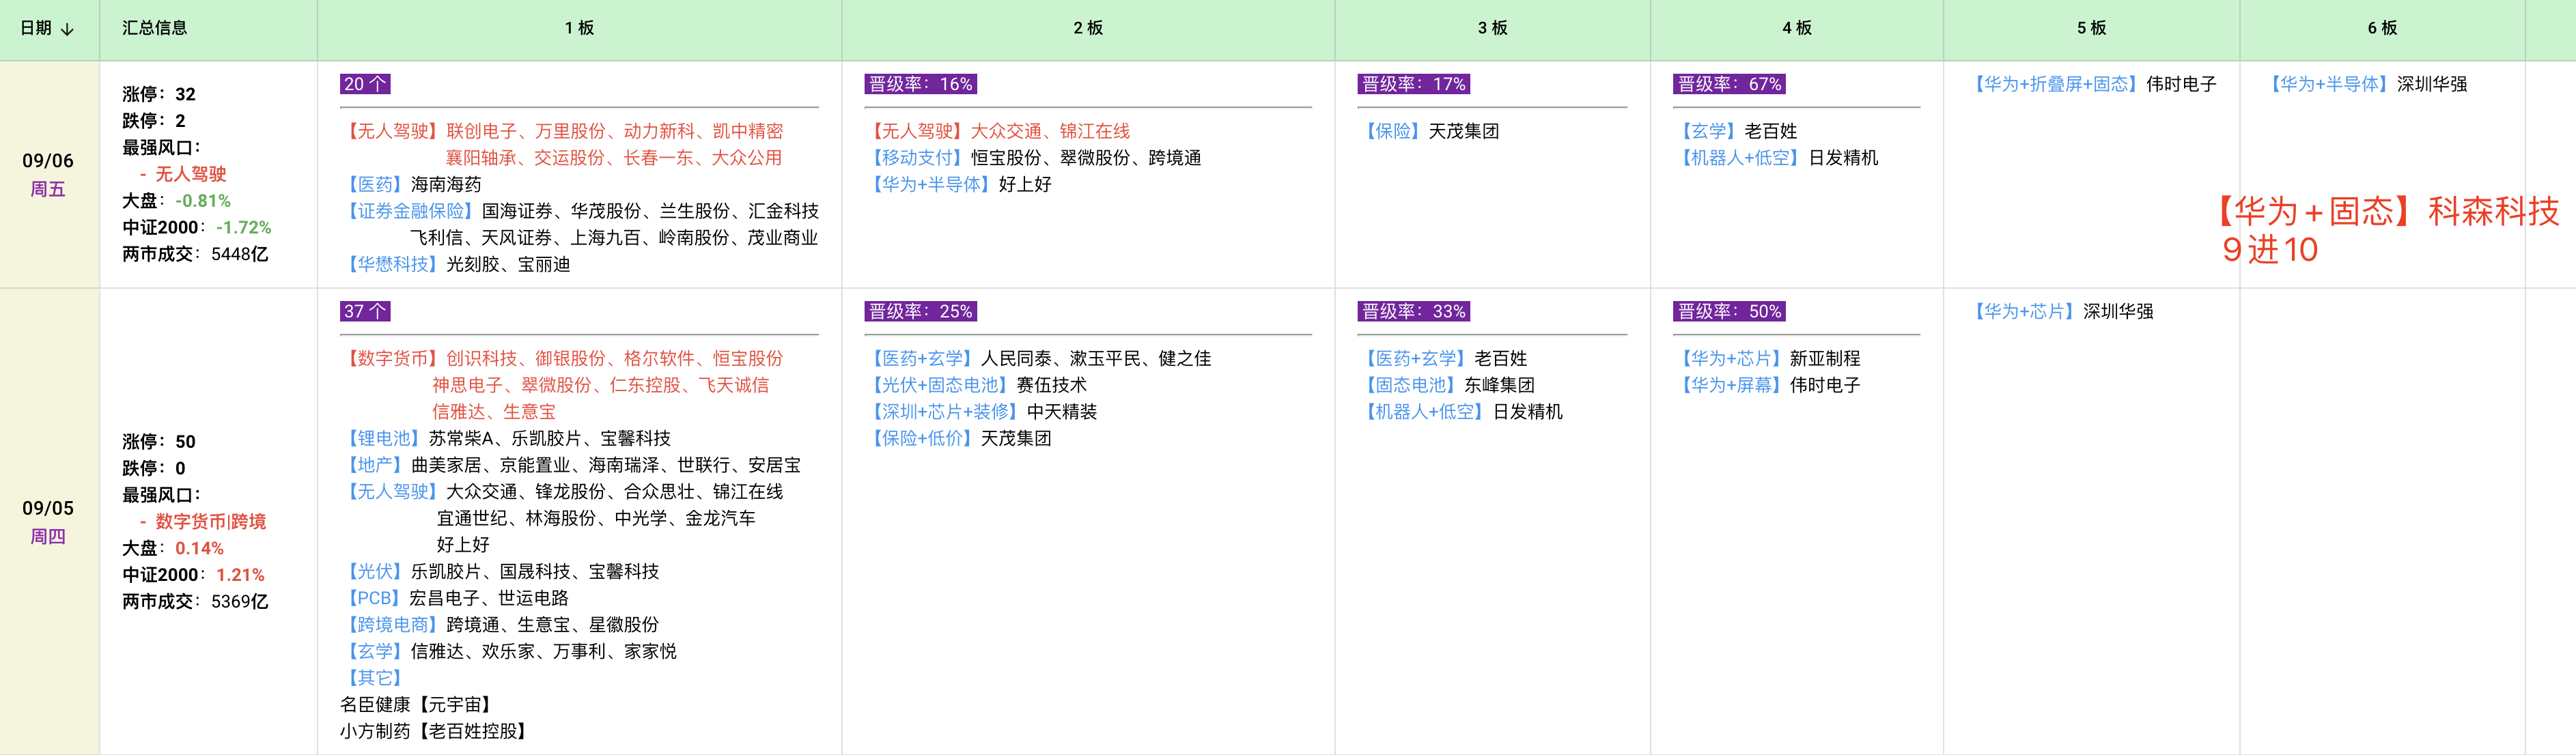Click the 晋级率: 67% badge
Screen dimensions: 2576x755
(x=1729, y=84)
